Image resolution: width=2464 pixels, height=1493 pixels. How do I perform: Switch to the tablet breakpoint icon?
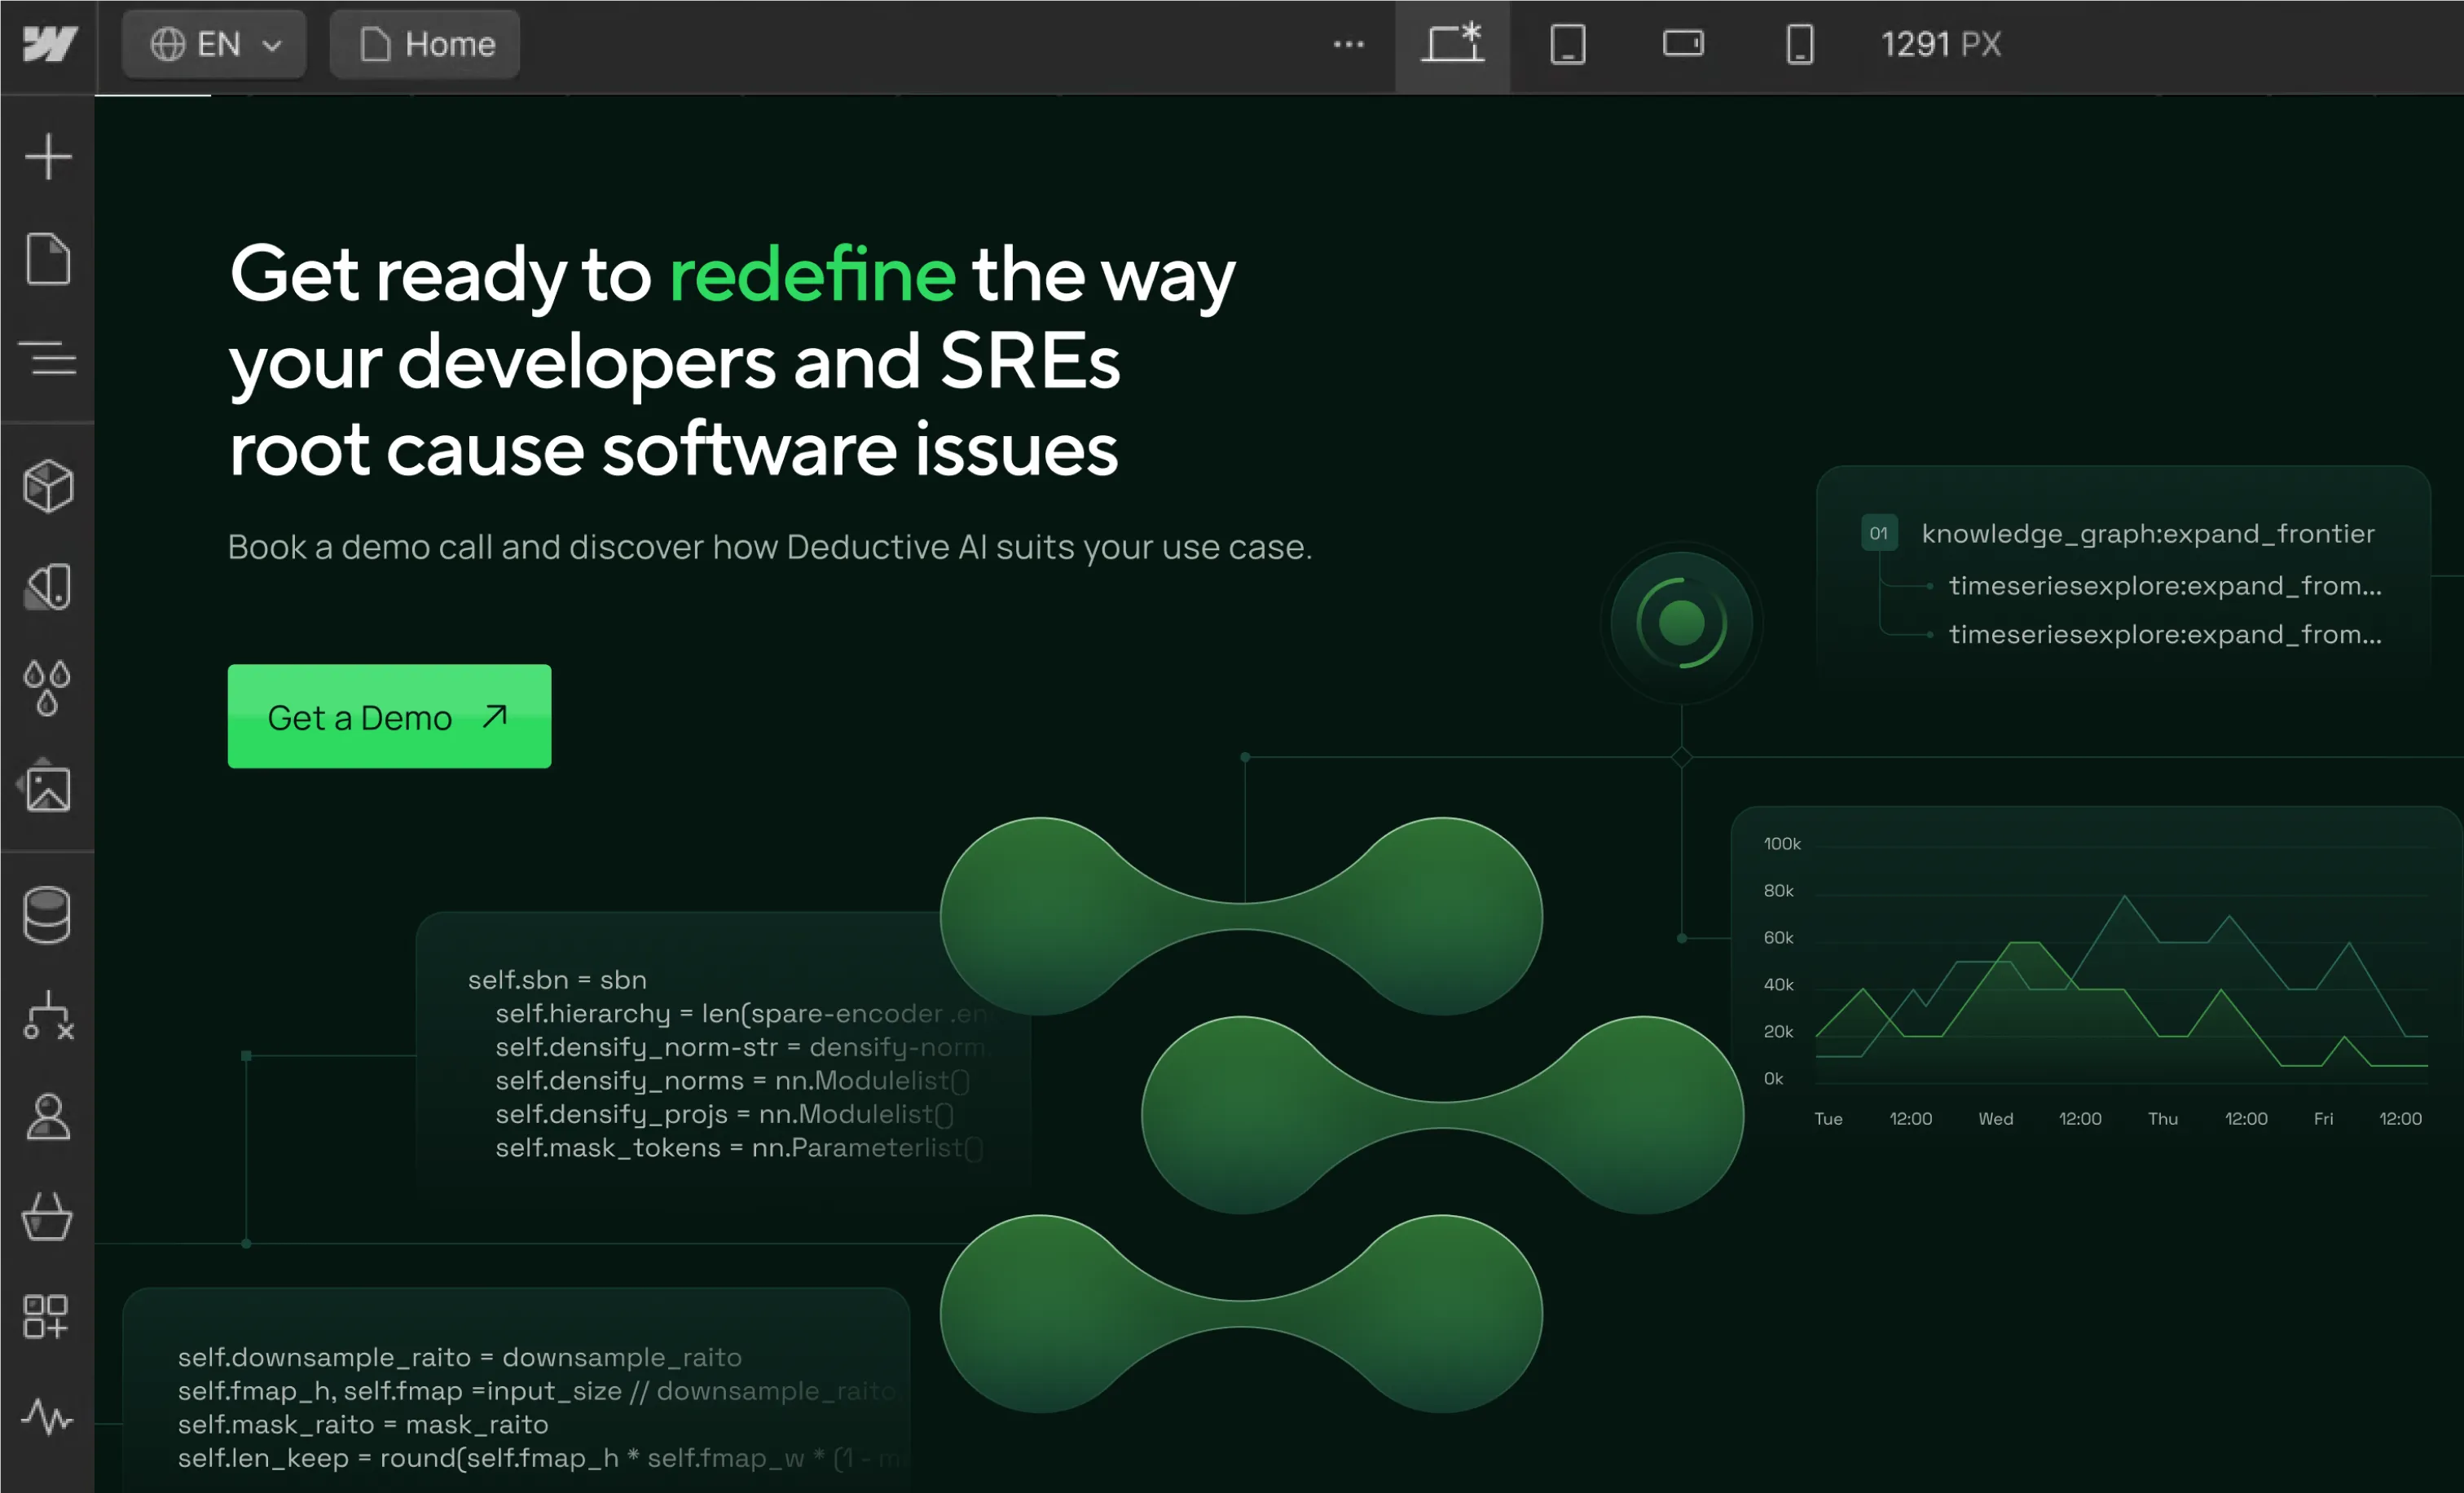[1568, 44]
